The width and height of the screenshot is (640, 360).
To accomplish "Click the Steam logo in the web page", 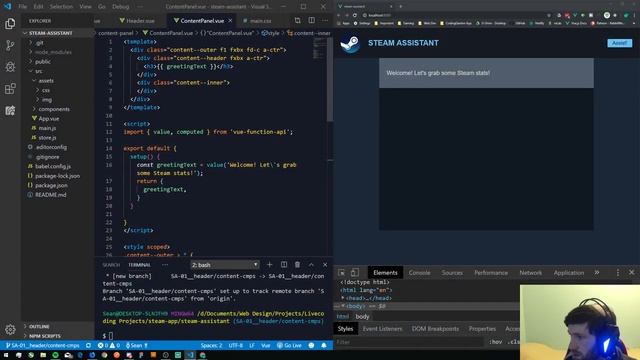I will click(x=350, y=44).
